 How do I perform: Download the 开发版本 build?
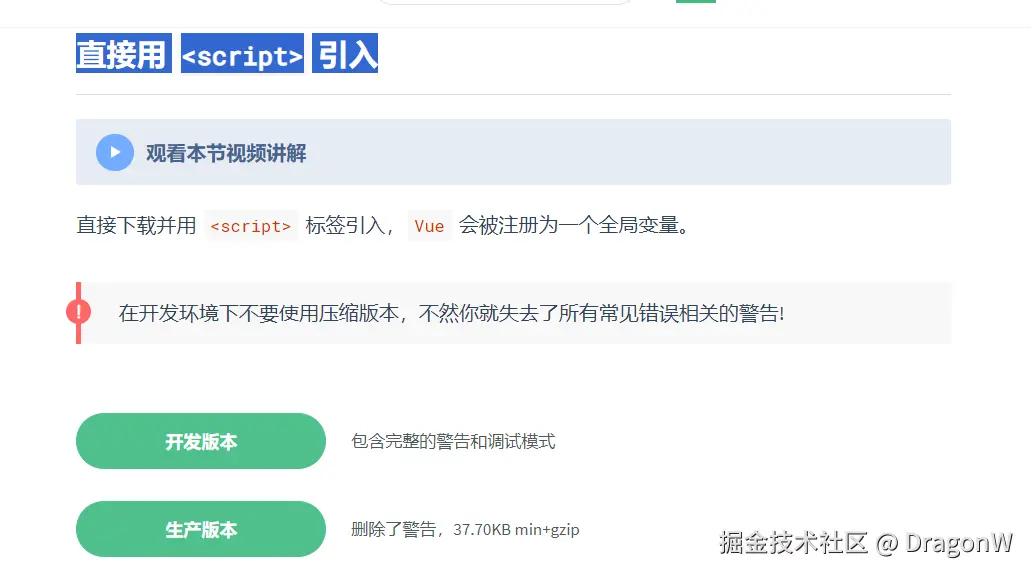pyautogui.click(x=201, y=441)
